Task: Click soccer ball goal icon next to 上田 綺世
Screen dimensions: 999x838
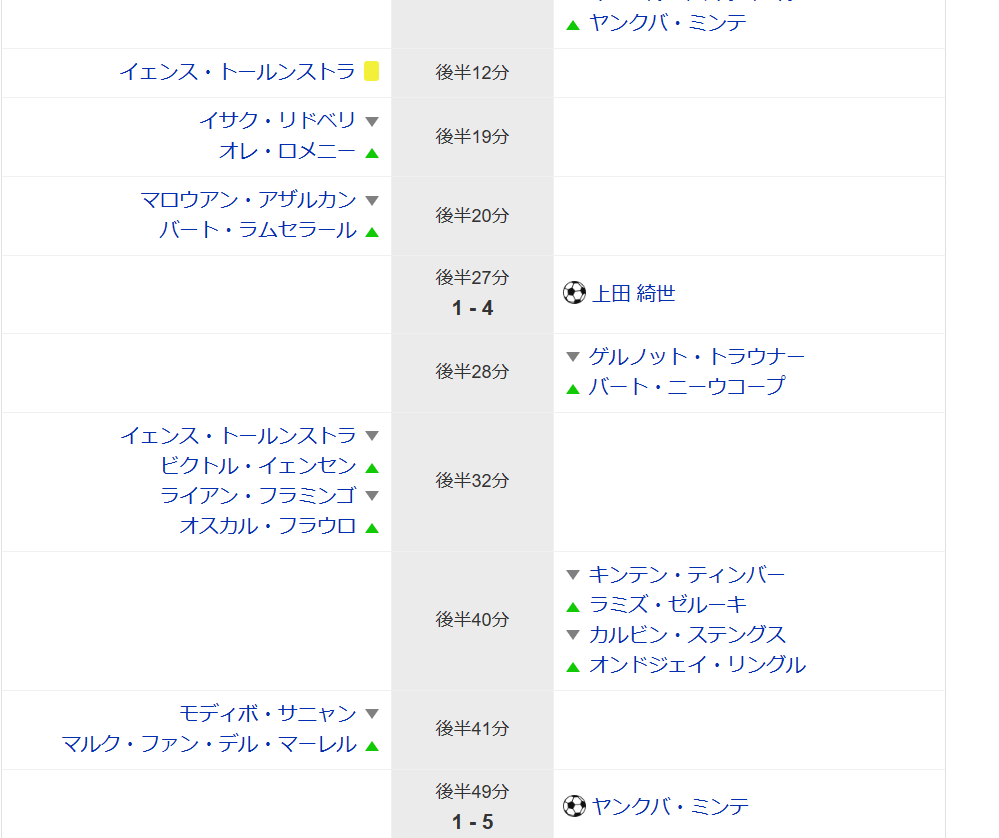Action: tap(574, 293)
